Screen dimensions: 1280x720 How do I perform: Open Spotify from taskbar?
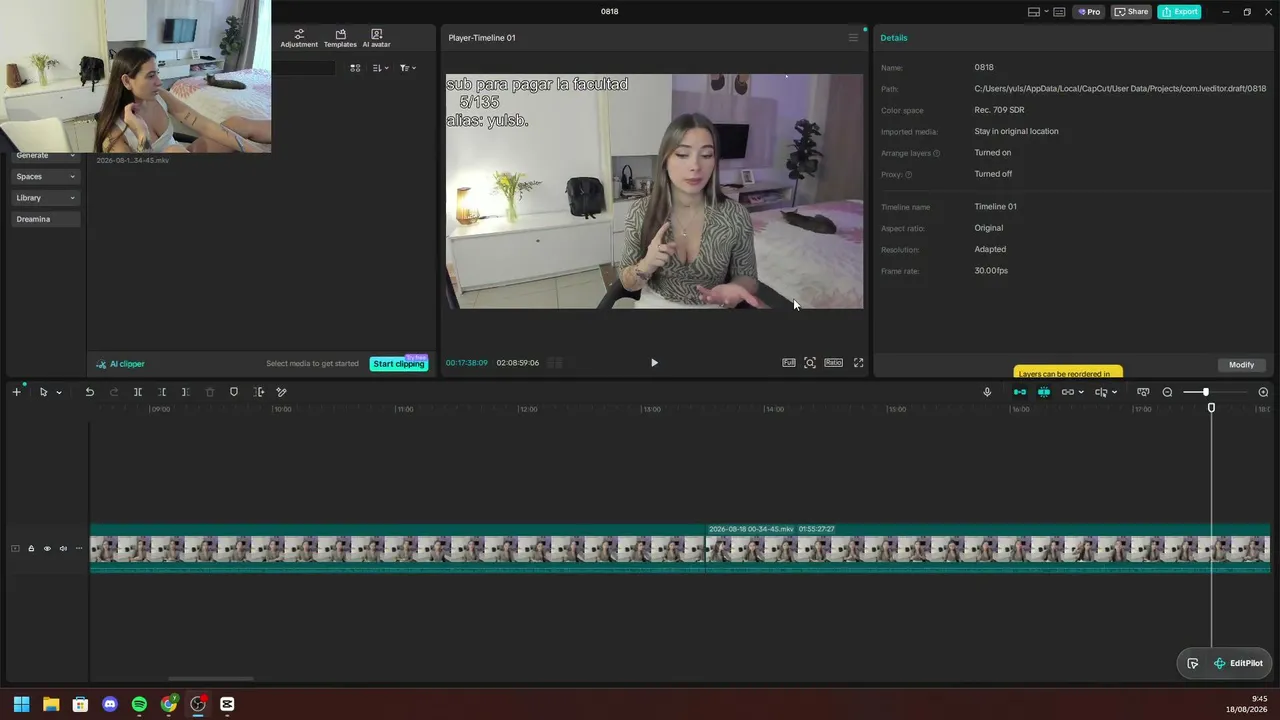[139, 704]
